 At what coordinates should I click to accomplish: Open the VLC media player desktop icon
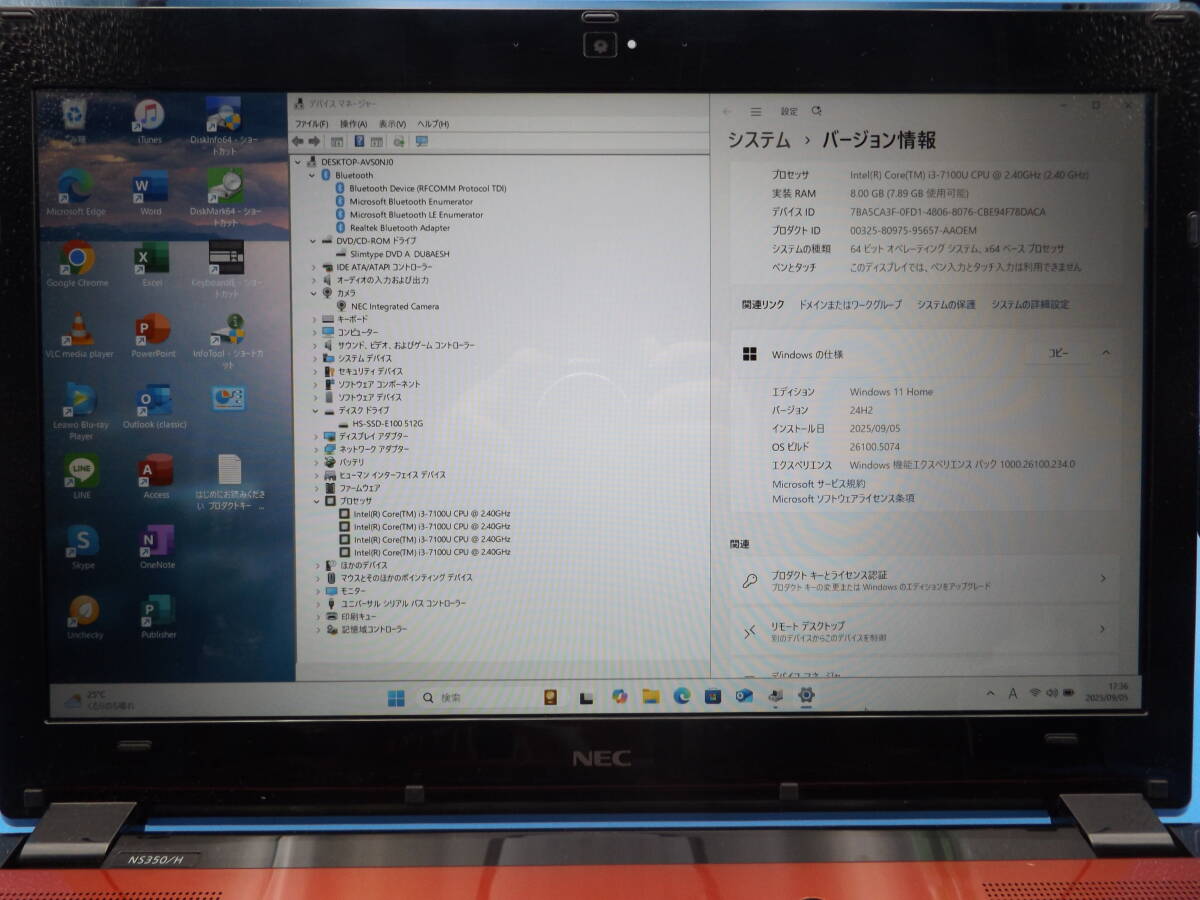point(80,334)
